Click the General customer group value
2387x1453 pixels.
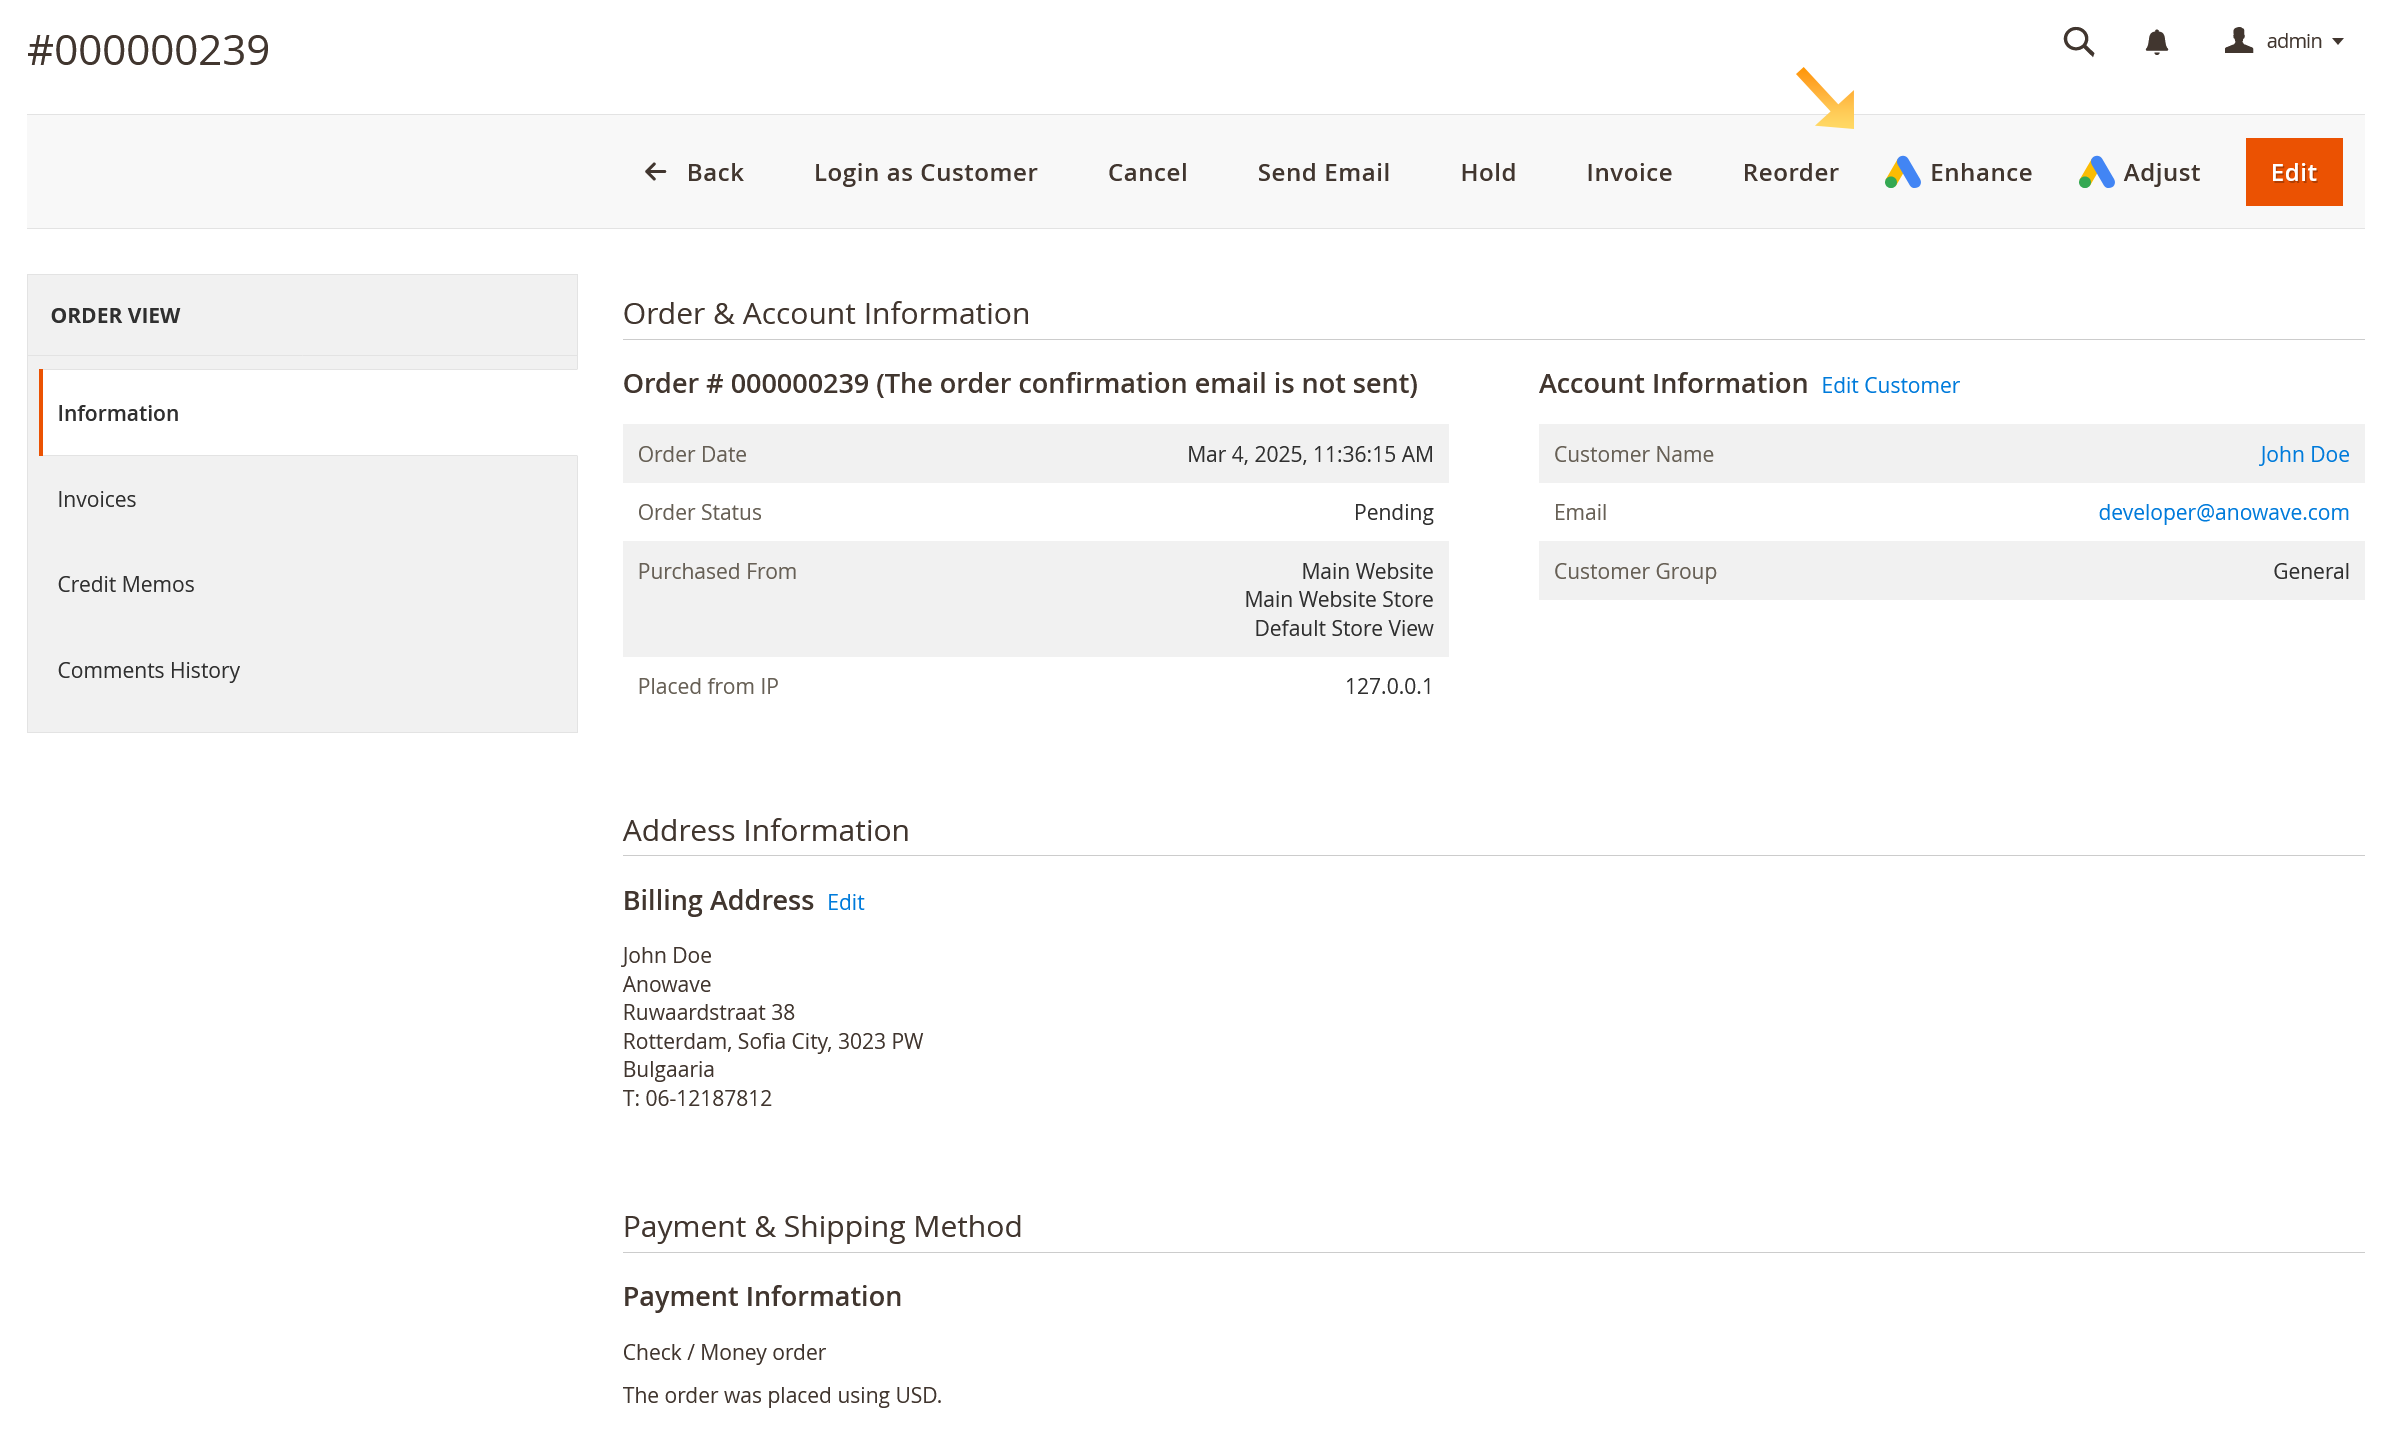pyautogui.click(x=2311, y=571)
